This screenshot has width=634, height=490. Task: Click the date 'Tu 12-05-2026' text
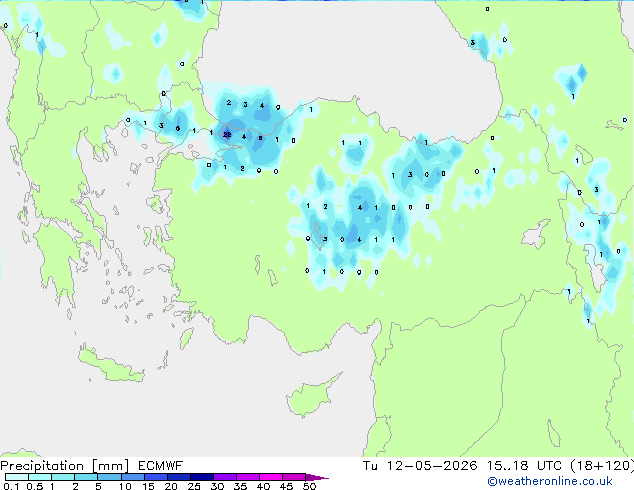click(x=420, y=466)
